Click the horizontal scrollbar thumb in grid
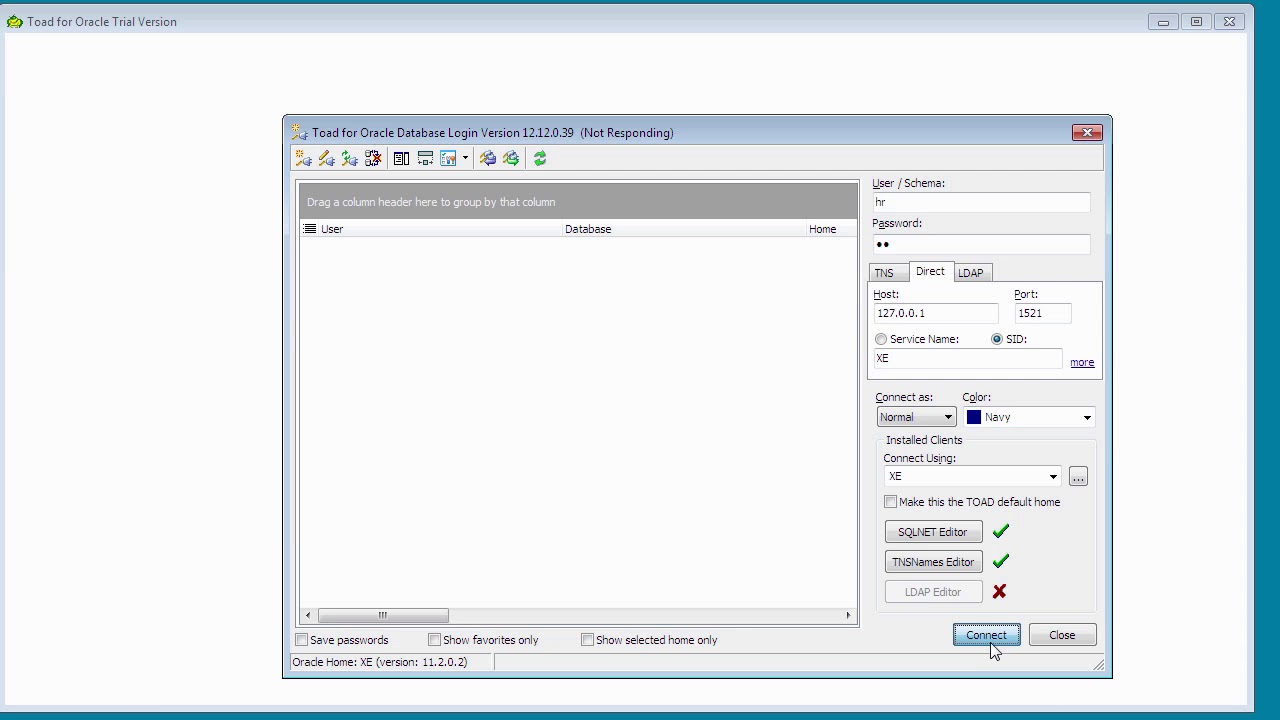1280x720 pixels. pyautogui.click(x=382, y=616)
